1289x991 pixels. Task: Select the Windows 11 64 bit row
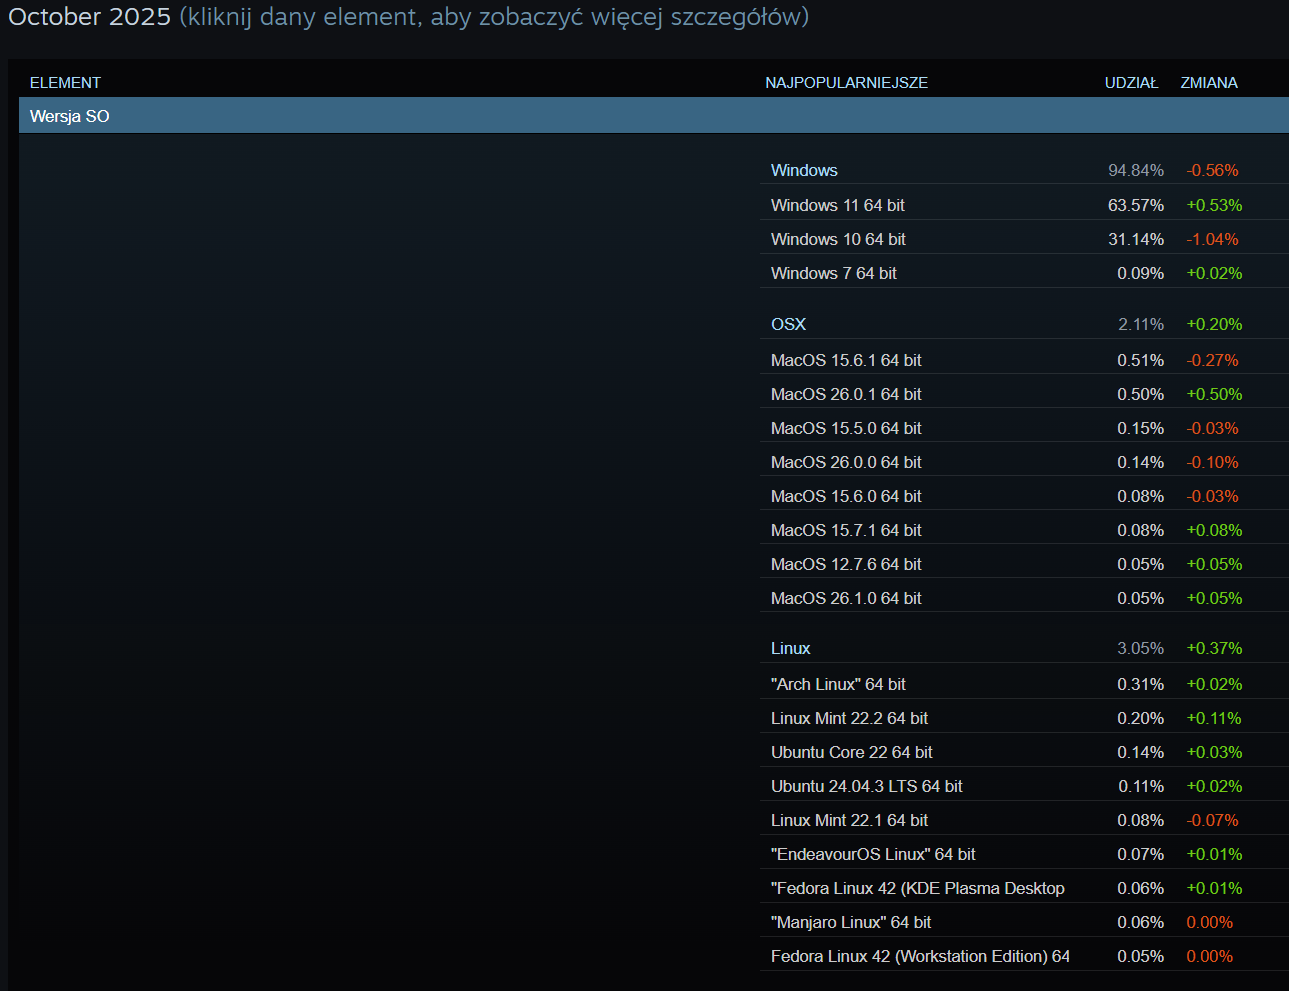[837, 205]
